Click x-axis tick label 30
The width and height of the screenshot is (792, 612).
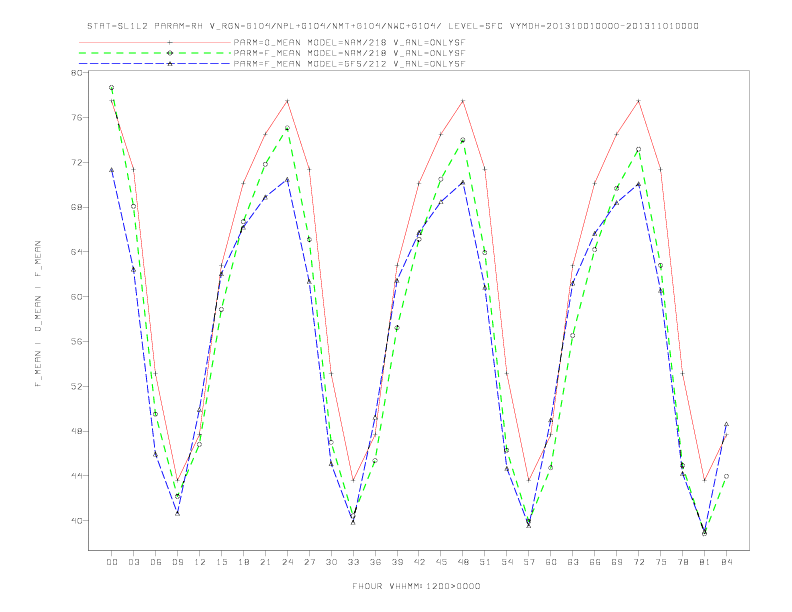(331, 562)
